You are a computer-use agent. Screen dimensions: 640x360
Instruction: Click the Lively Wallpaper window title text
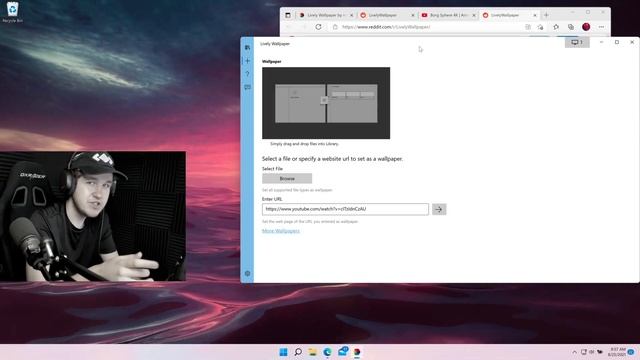[275, 44]
